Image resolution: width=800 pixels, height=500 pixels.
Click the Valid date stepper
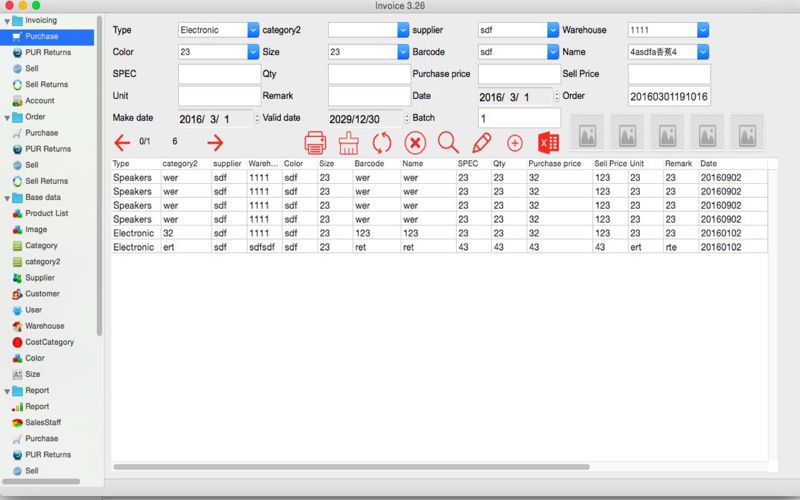tap(407, 118)
